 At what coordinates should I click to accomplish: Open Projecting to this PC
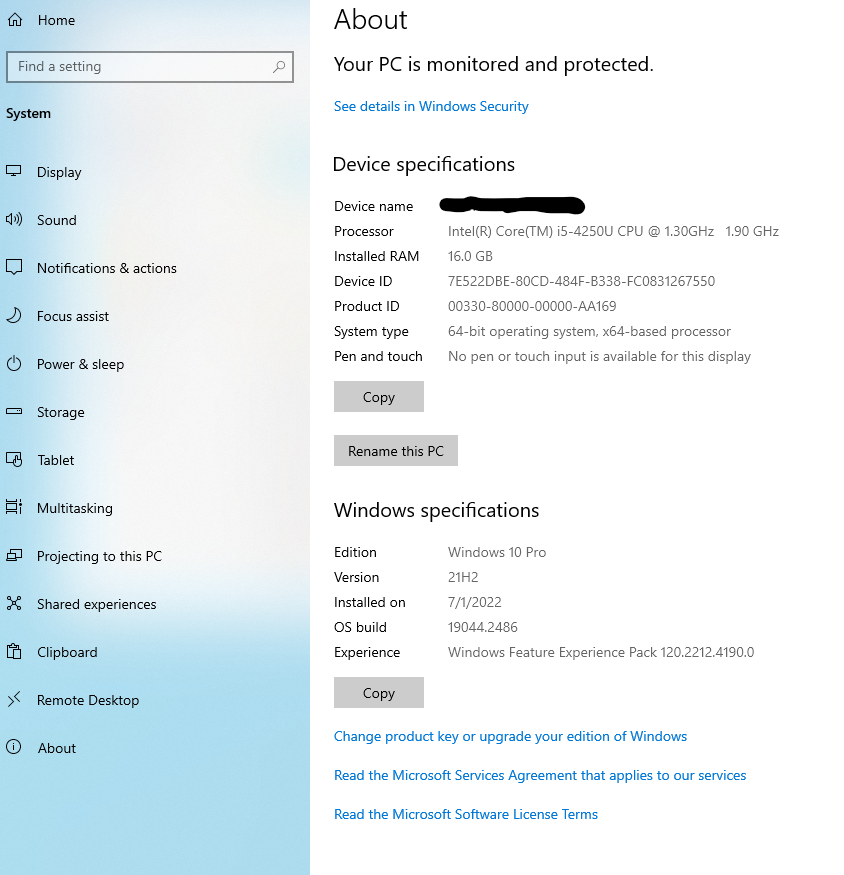pyautogui.click(x=99, y=556)
